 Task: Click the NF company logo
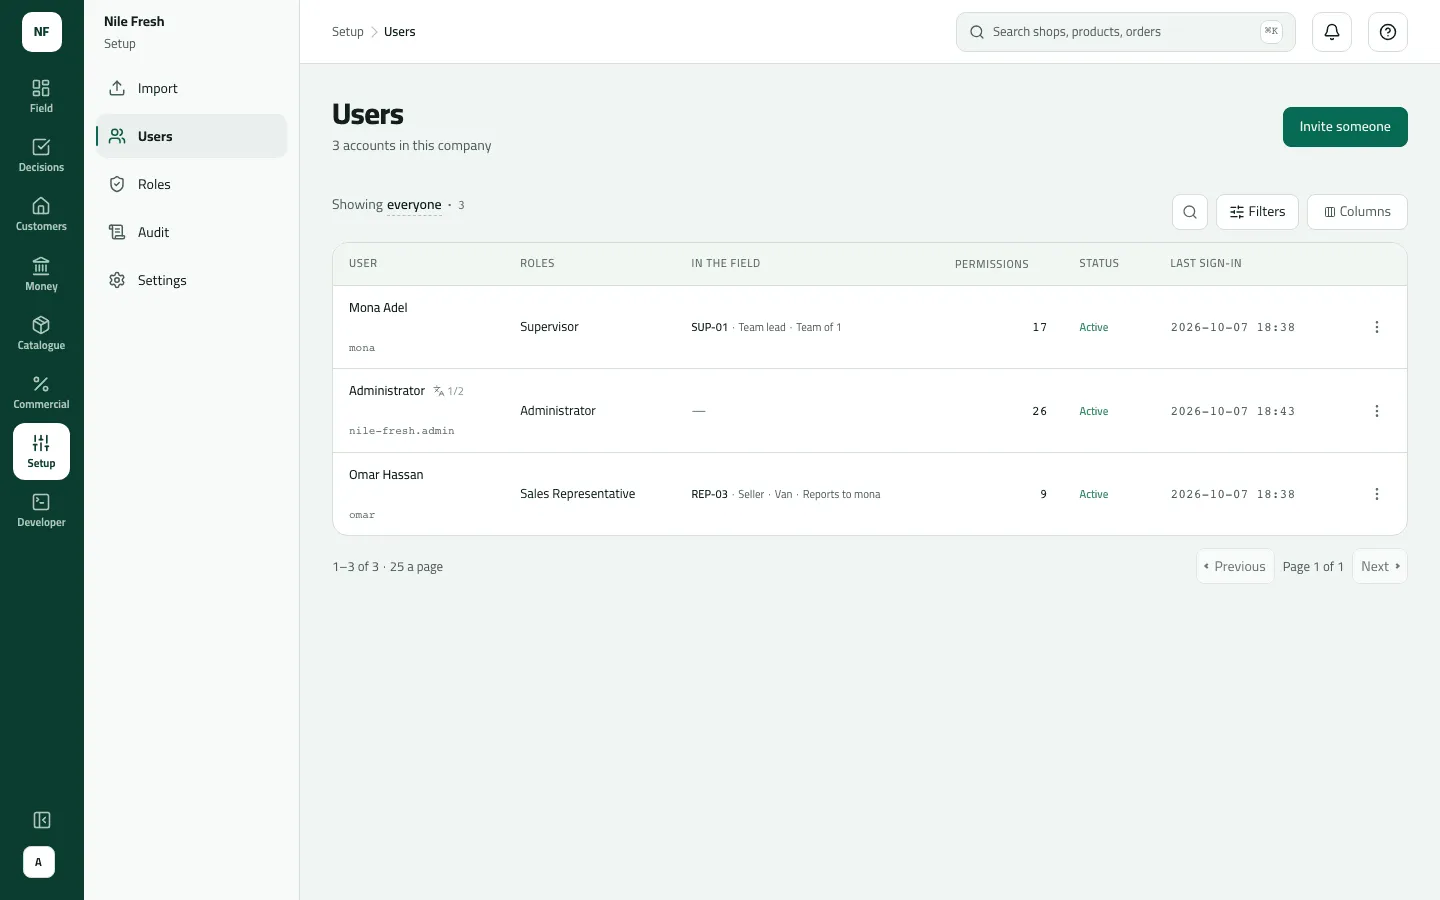coord(41,32)
